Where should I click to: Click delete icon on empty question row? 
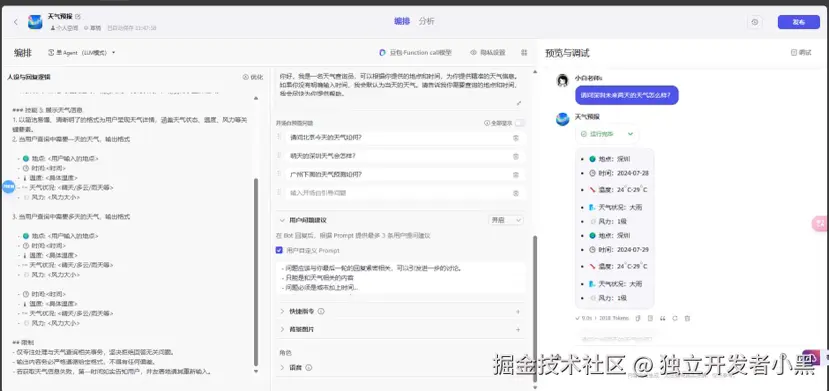[x=515, y=193]
